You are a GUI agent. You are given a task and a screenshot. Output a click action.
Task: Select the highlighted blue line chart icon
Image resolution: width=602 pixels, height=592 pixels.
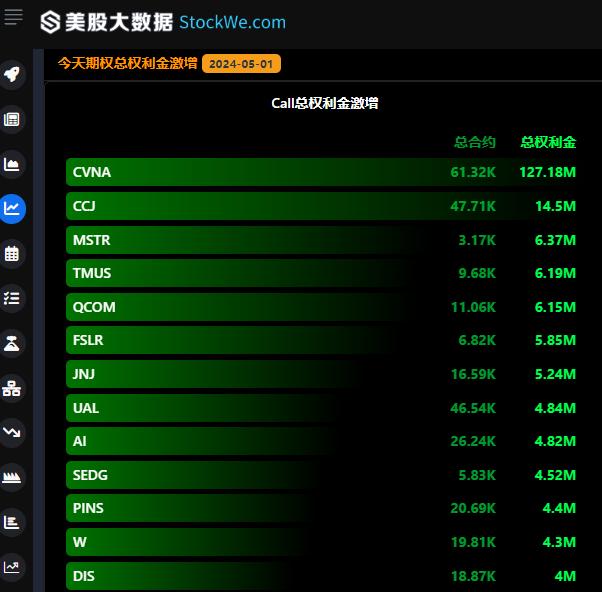pyautogui.click(x=12, y=209)
